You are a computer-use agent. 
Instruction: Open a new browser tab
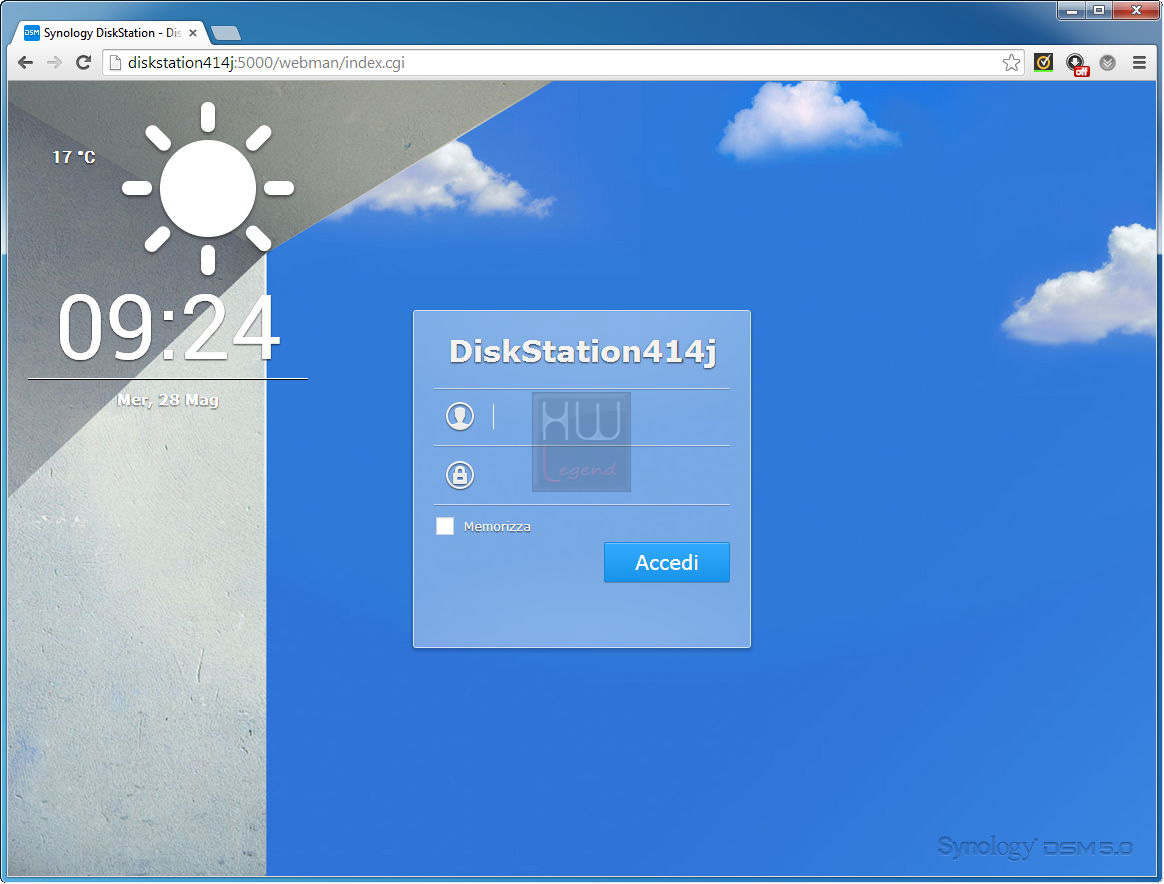point(226,33)
